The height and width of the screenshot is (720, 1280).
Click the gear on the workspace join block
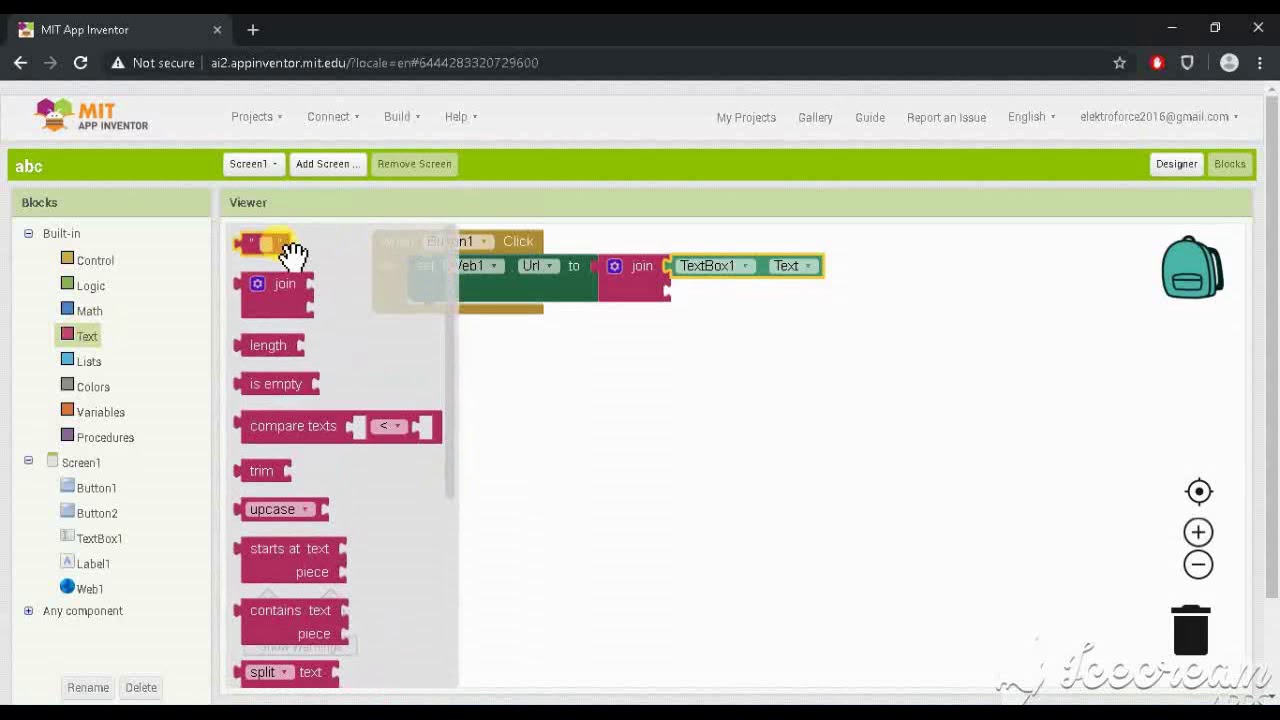coord(614,266)
